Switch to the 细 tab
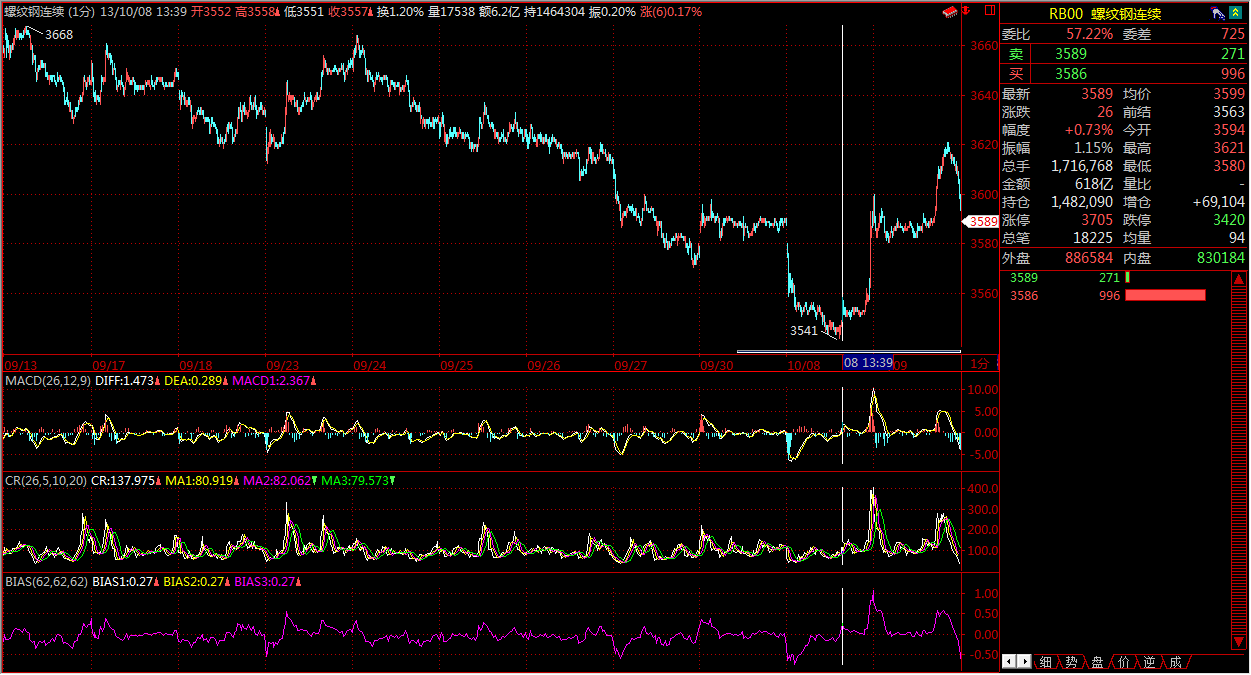The height and width of the screenshot is (675, 1251). pos(1045,662)
